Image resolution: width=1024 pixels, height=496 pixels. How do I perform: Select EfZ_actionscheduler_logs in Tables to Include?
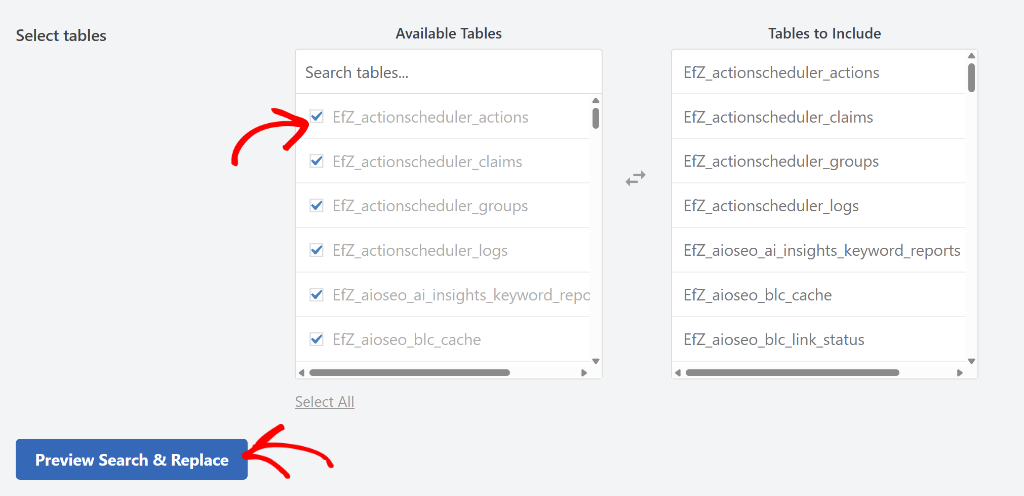tap(771, 206)
